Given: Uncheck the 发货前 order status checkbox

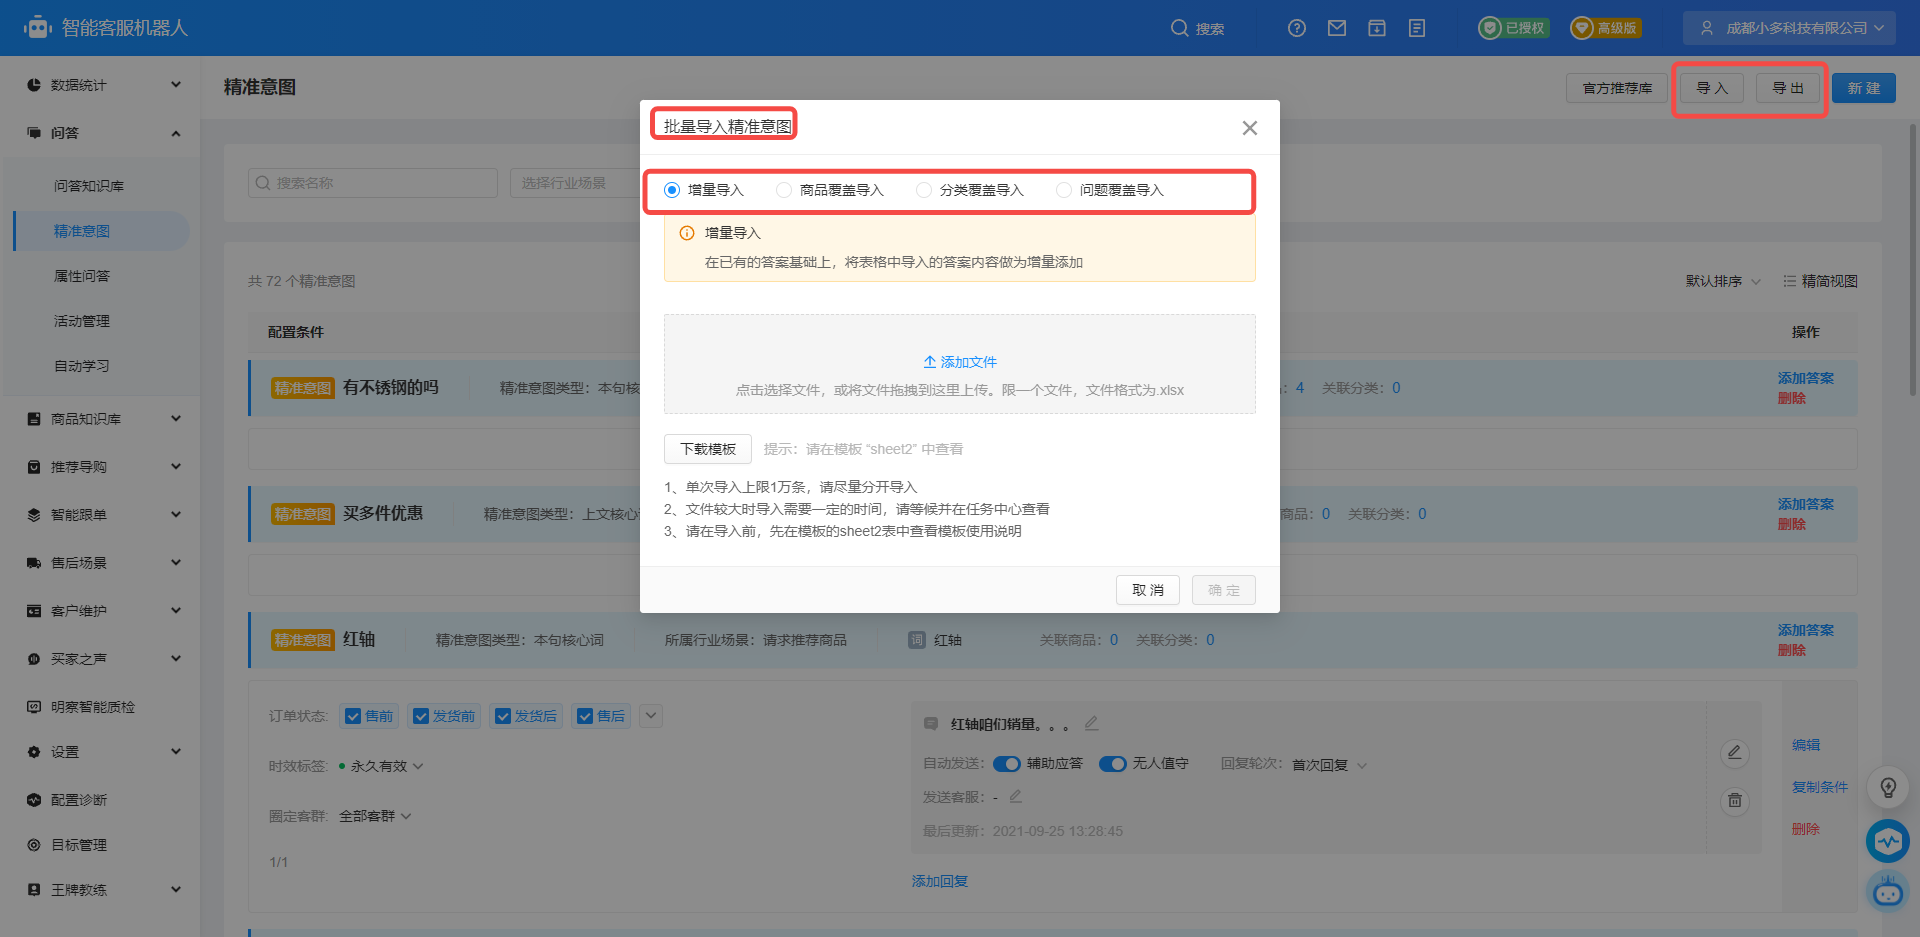Looking at the screenshot, I should tap(421, 716).
